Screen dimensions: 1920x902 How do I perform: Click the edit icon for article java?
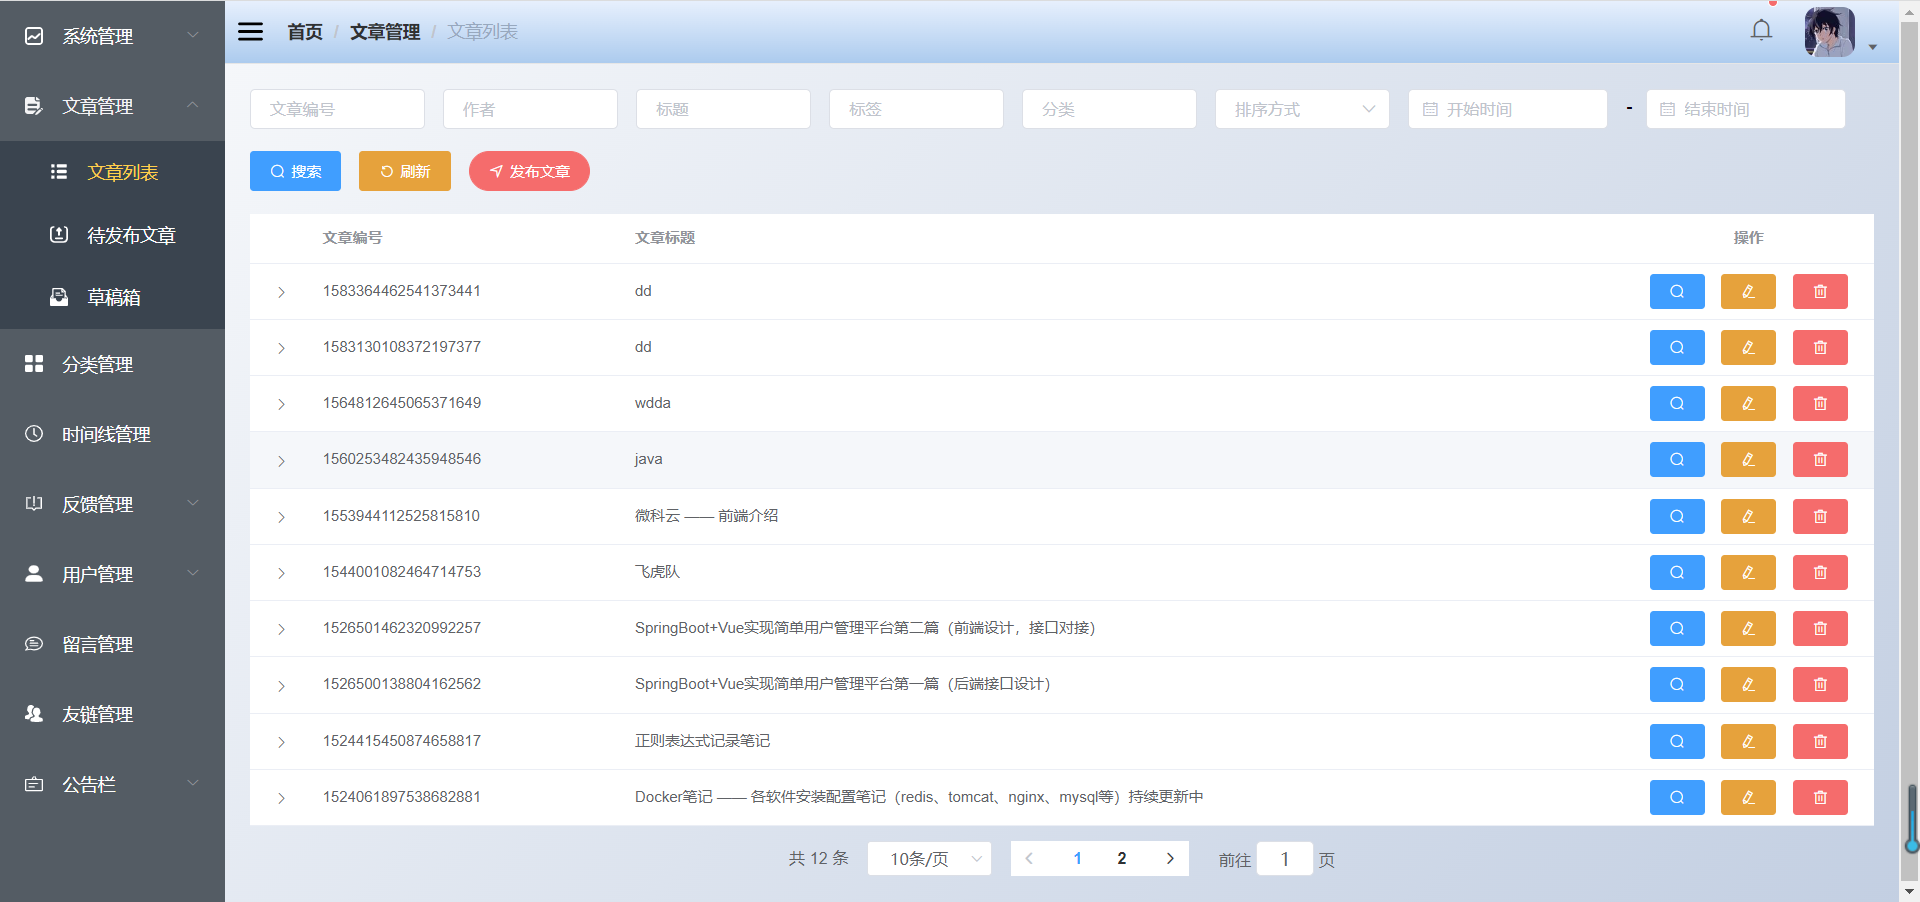coord(1748,459)
